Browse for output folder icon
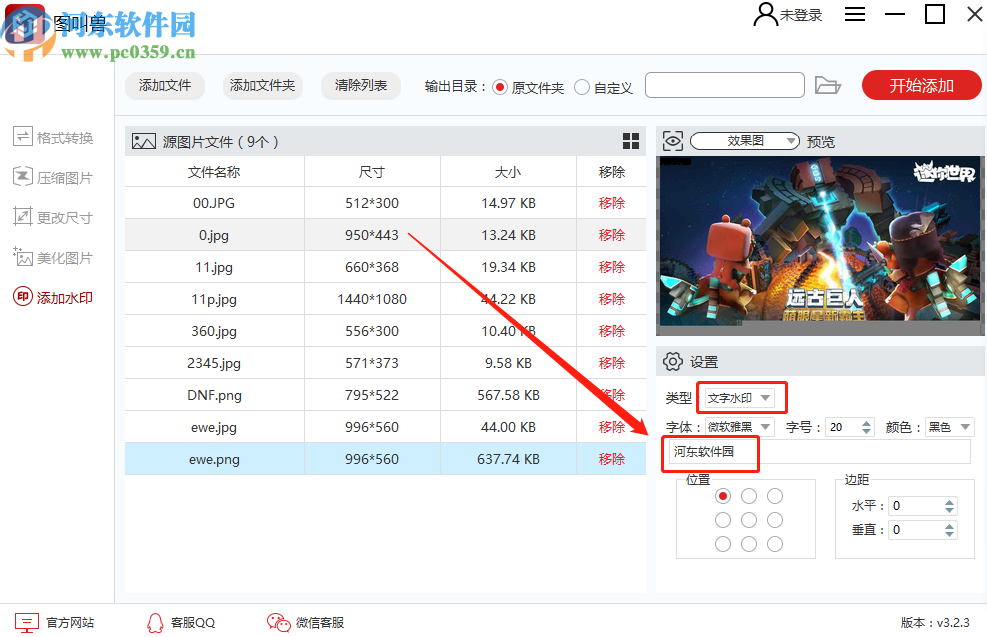Screen dimensions: 987x637 tap(828, 85)
